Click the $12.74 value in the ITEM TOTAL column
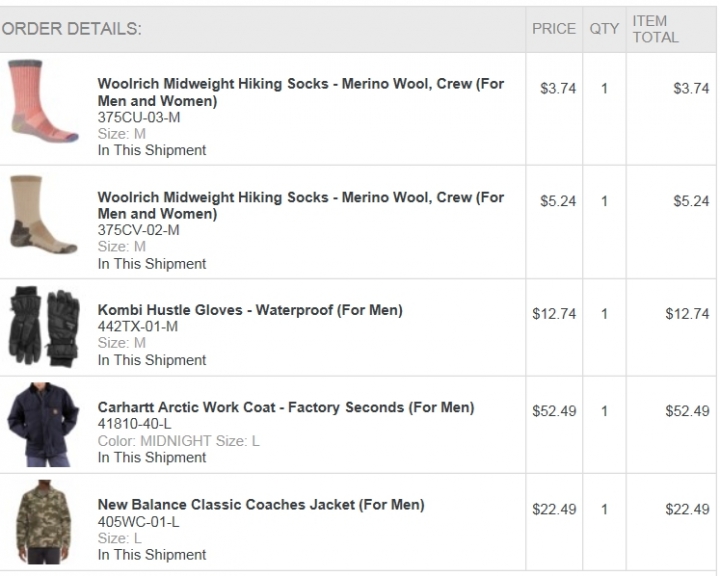 (687, 314)
